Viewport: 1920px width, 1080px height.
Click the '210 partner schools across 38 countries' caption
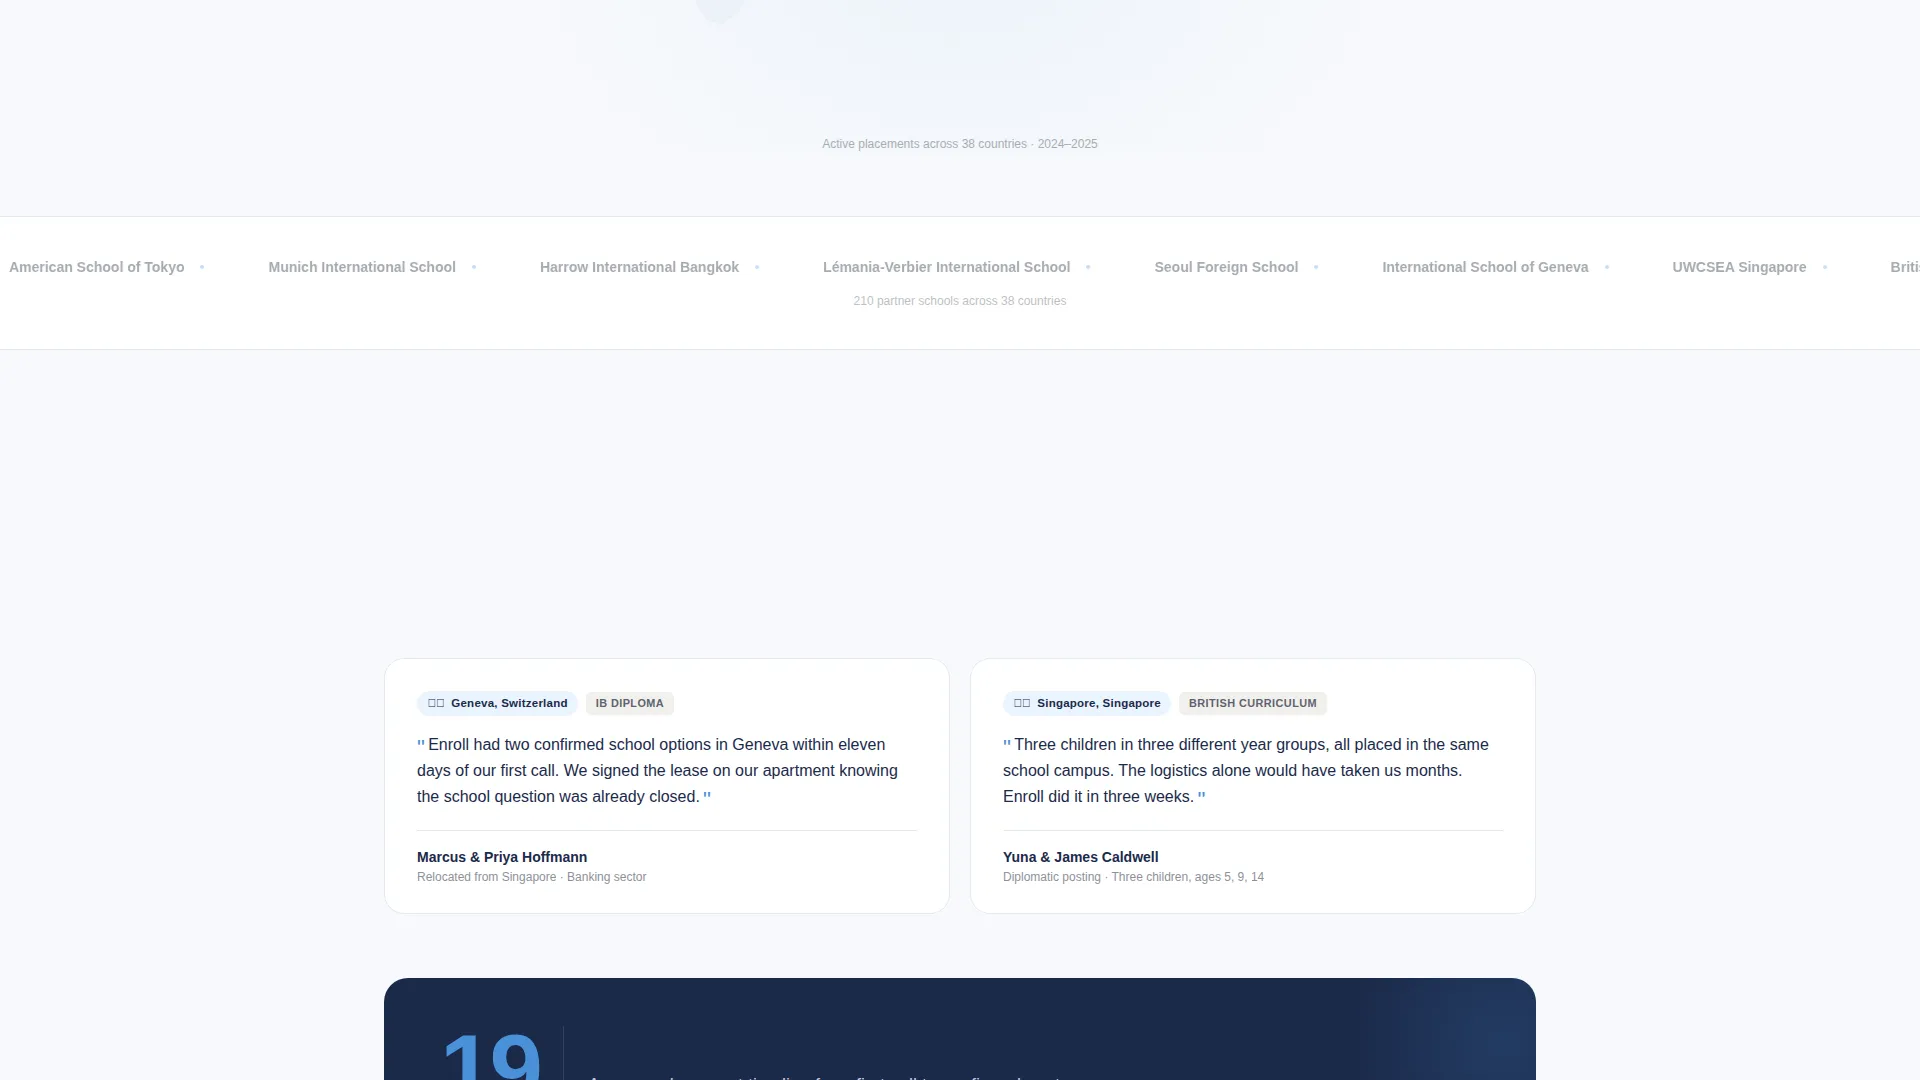(960, 301)
